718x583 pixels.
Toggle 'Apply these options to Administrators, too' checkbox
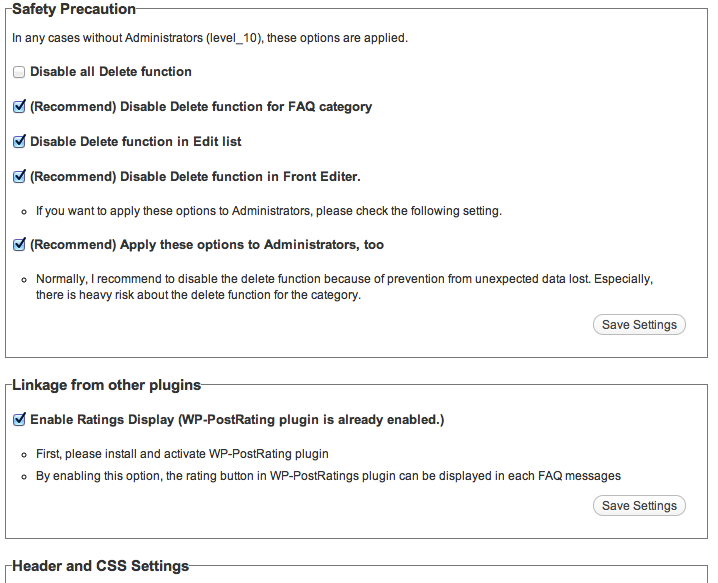[19, 245]
